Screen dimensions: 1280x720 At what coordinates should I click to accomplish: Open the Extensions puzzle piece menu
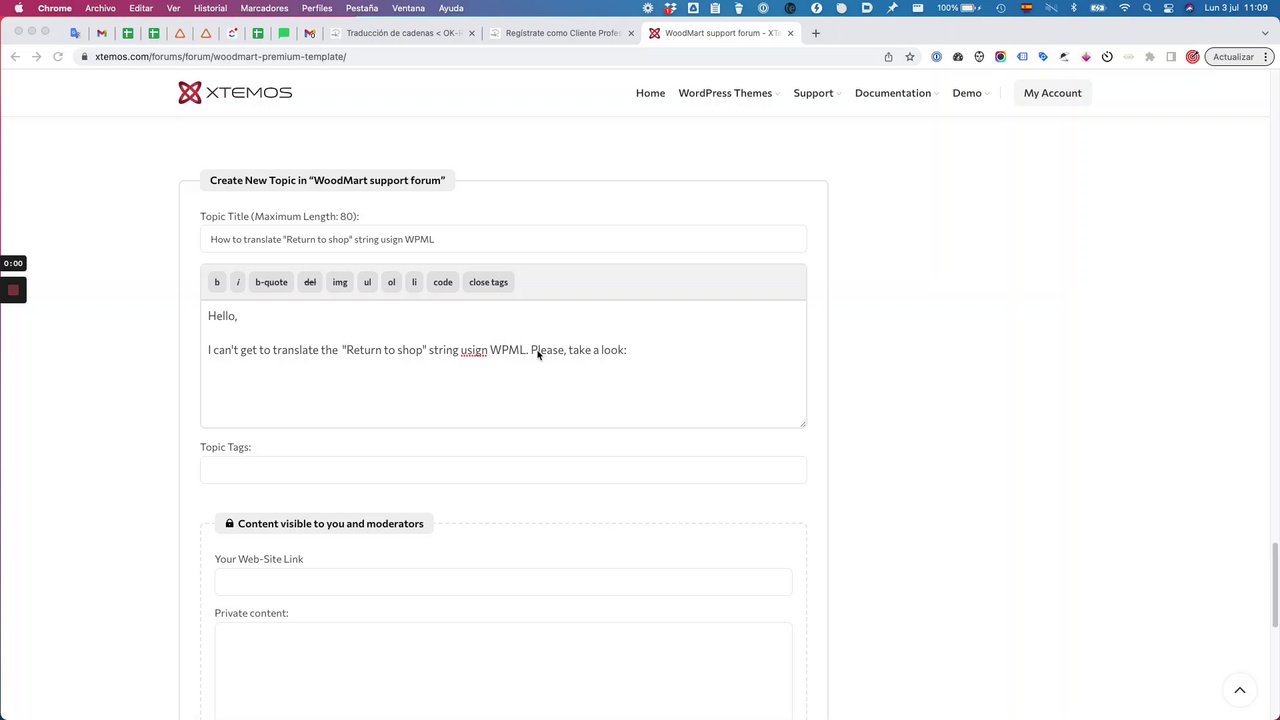point(1149,57)
